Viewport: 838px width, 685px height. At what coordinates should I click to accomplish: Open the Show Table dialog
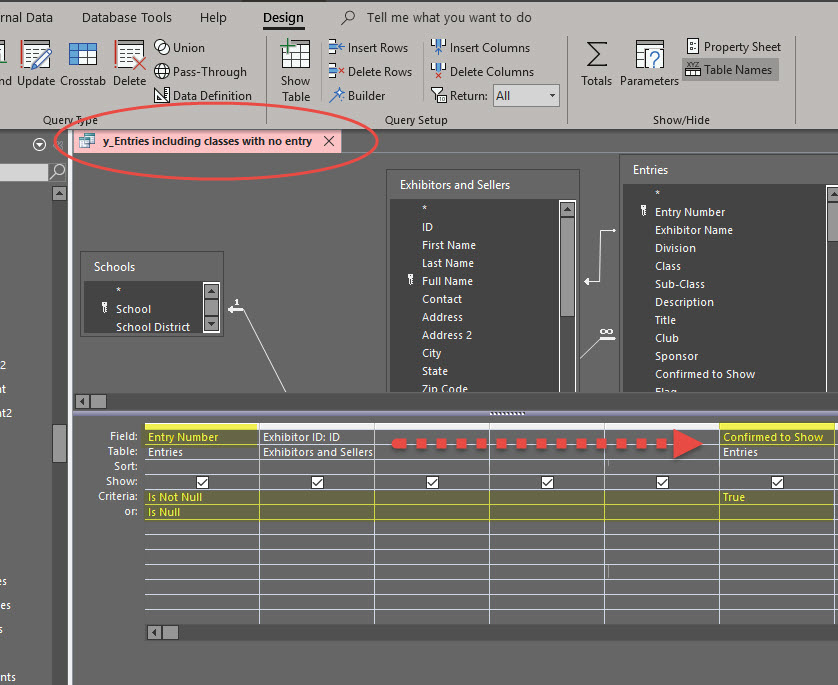coord(295,71)
